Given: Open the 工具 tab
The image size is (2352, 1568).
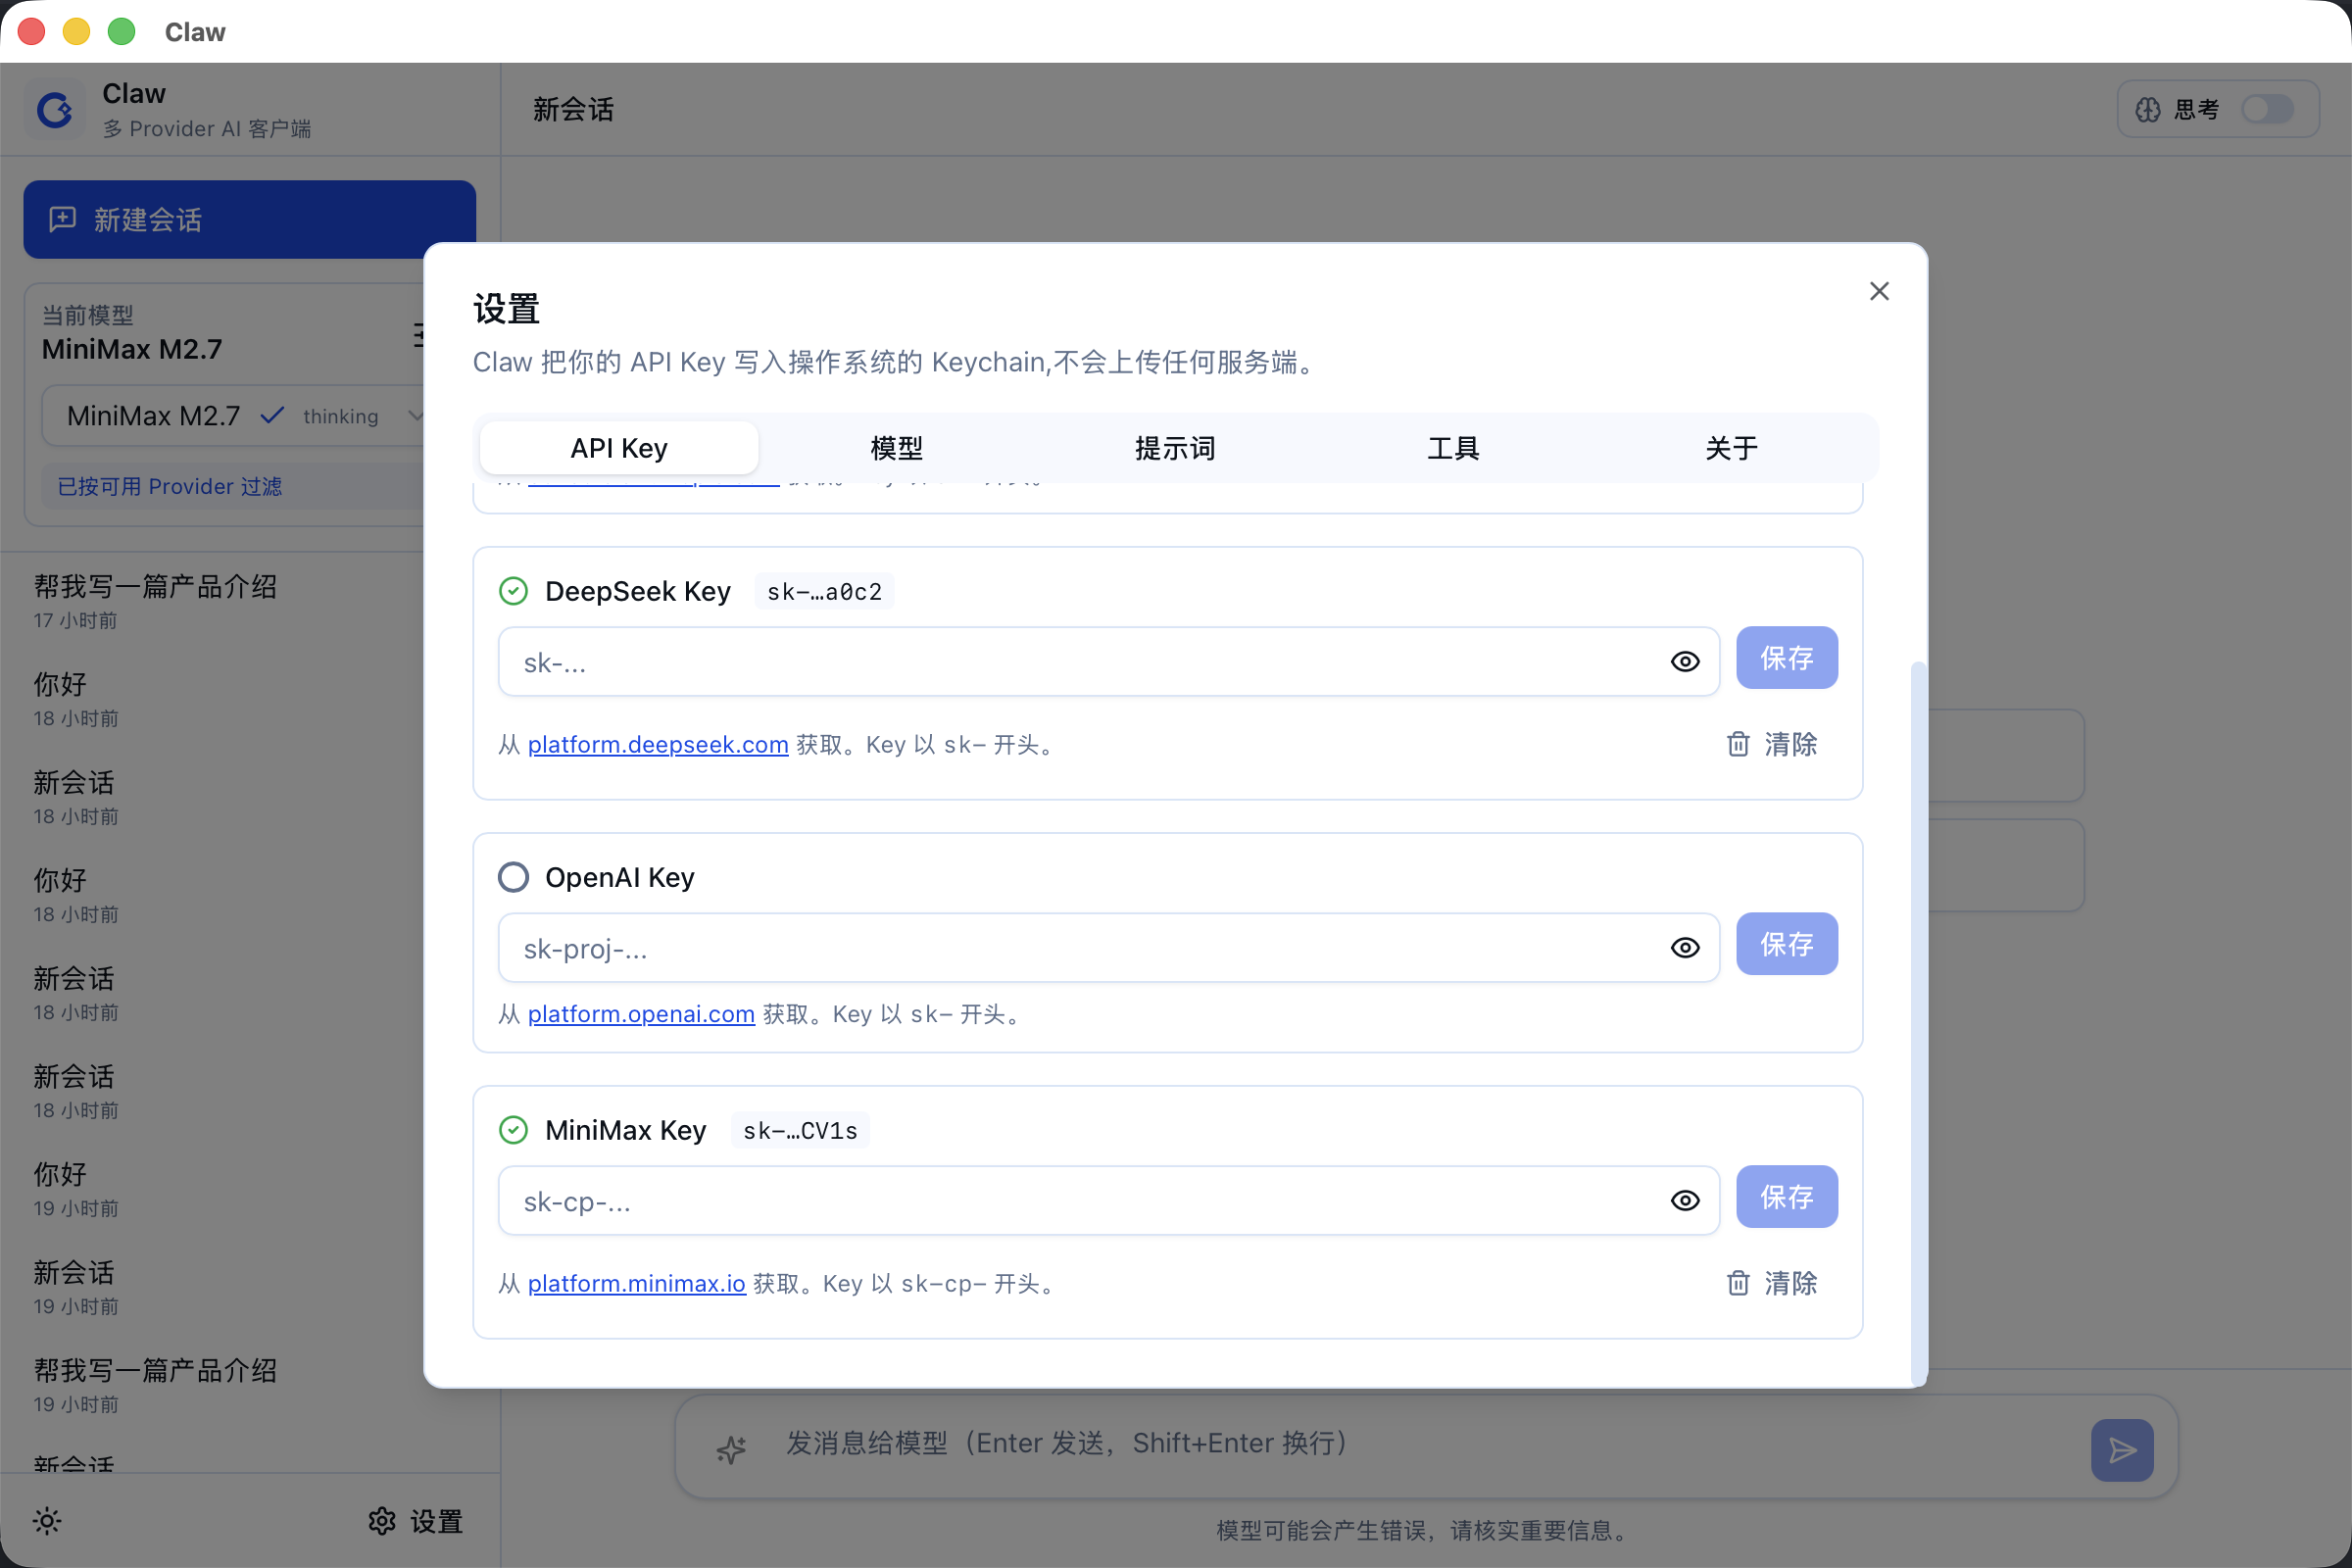Looking at the screenshot, I should pyautogui.click(x=1453, y=448).
